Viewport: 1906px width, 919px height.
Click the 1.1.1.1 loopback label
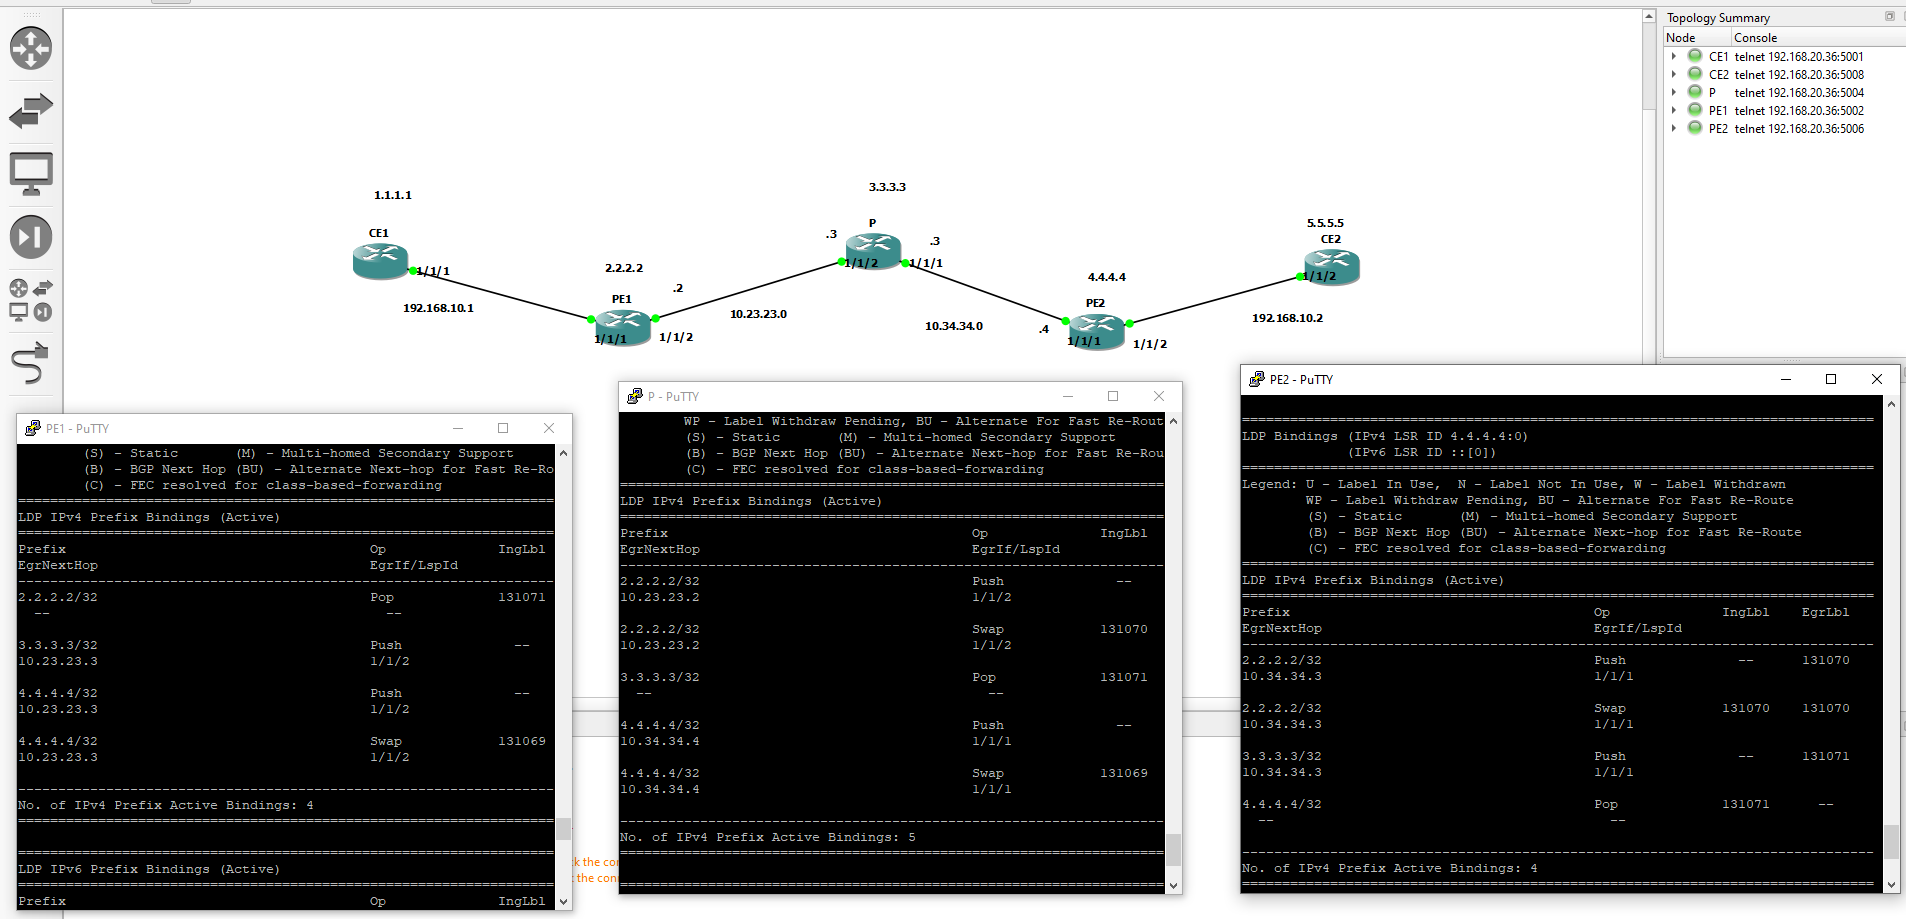[393, 195]
